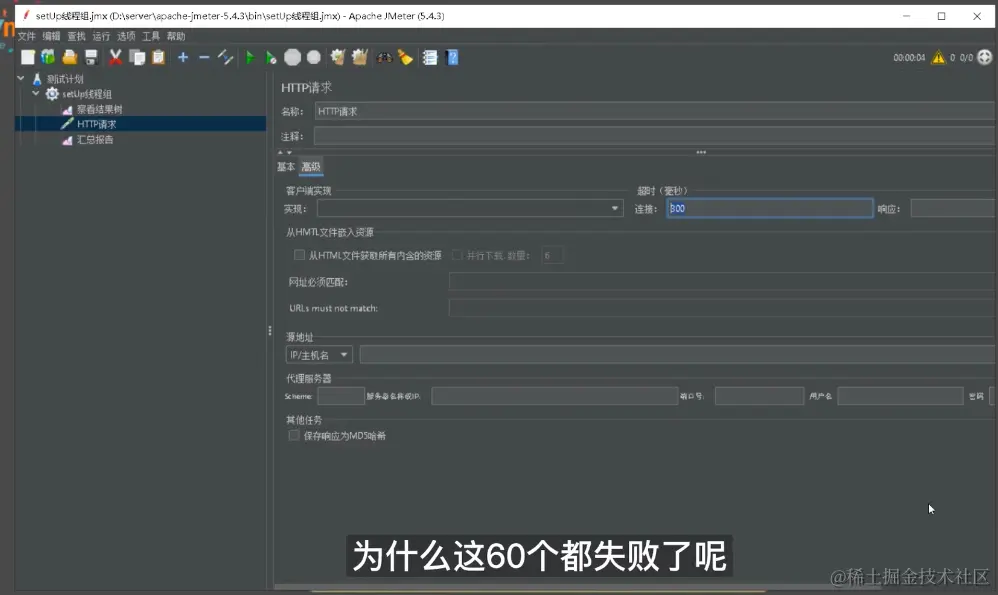Click the Clear results broom icon

(x=337, y=57)
